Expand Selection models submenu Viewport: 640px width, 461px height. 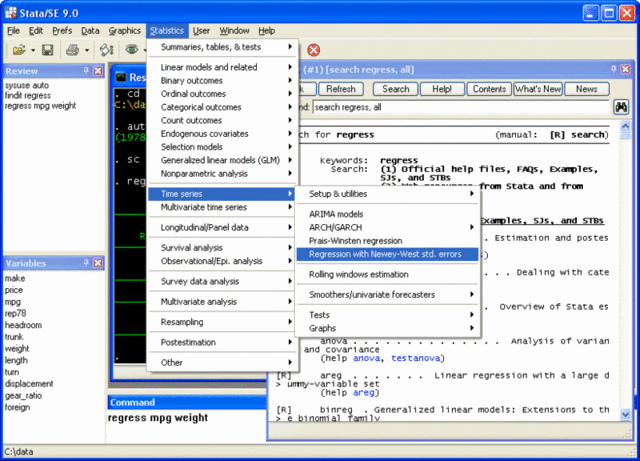pyautogui.click(x=222, y=147)
